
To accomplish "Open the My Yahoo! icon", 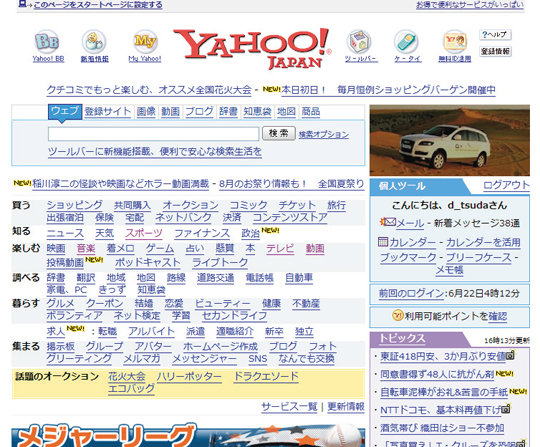I will [x=145, y=41].
